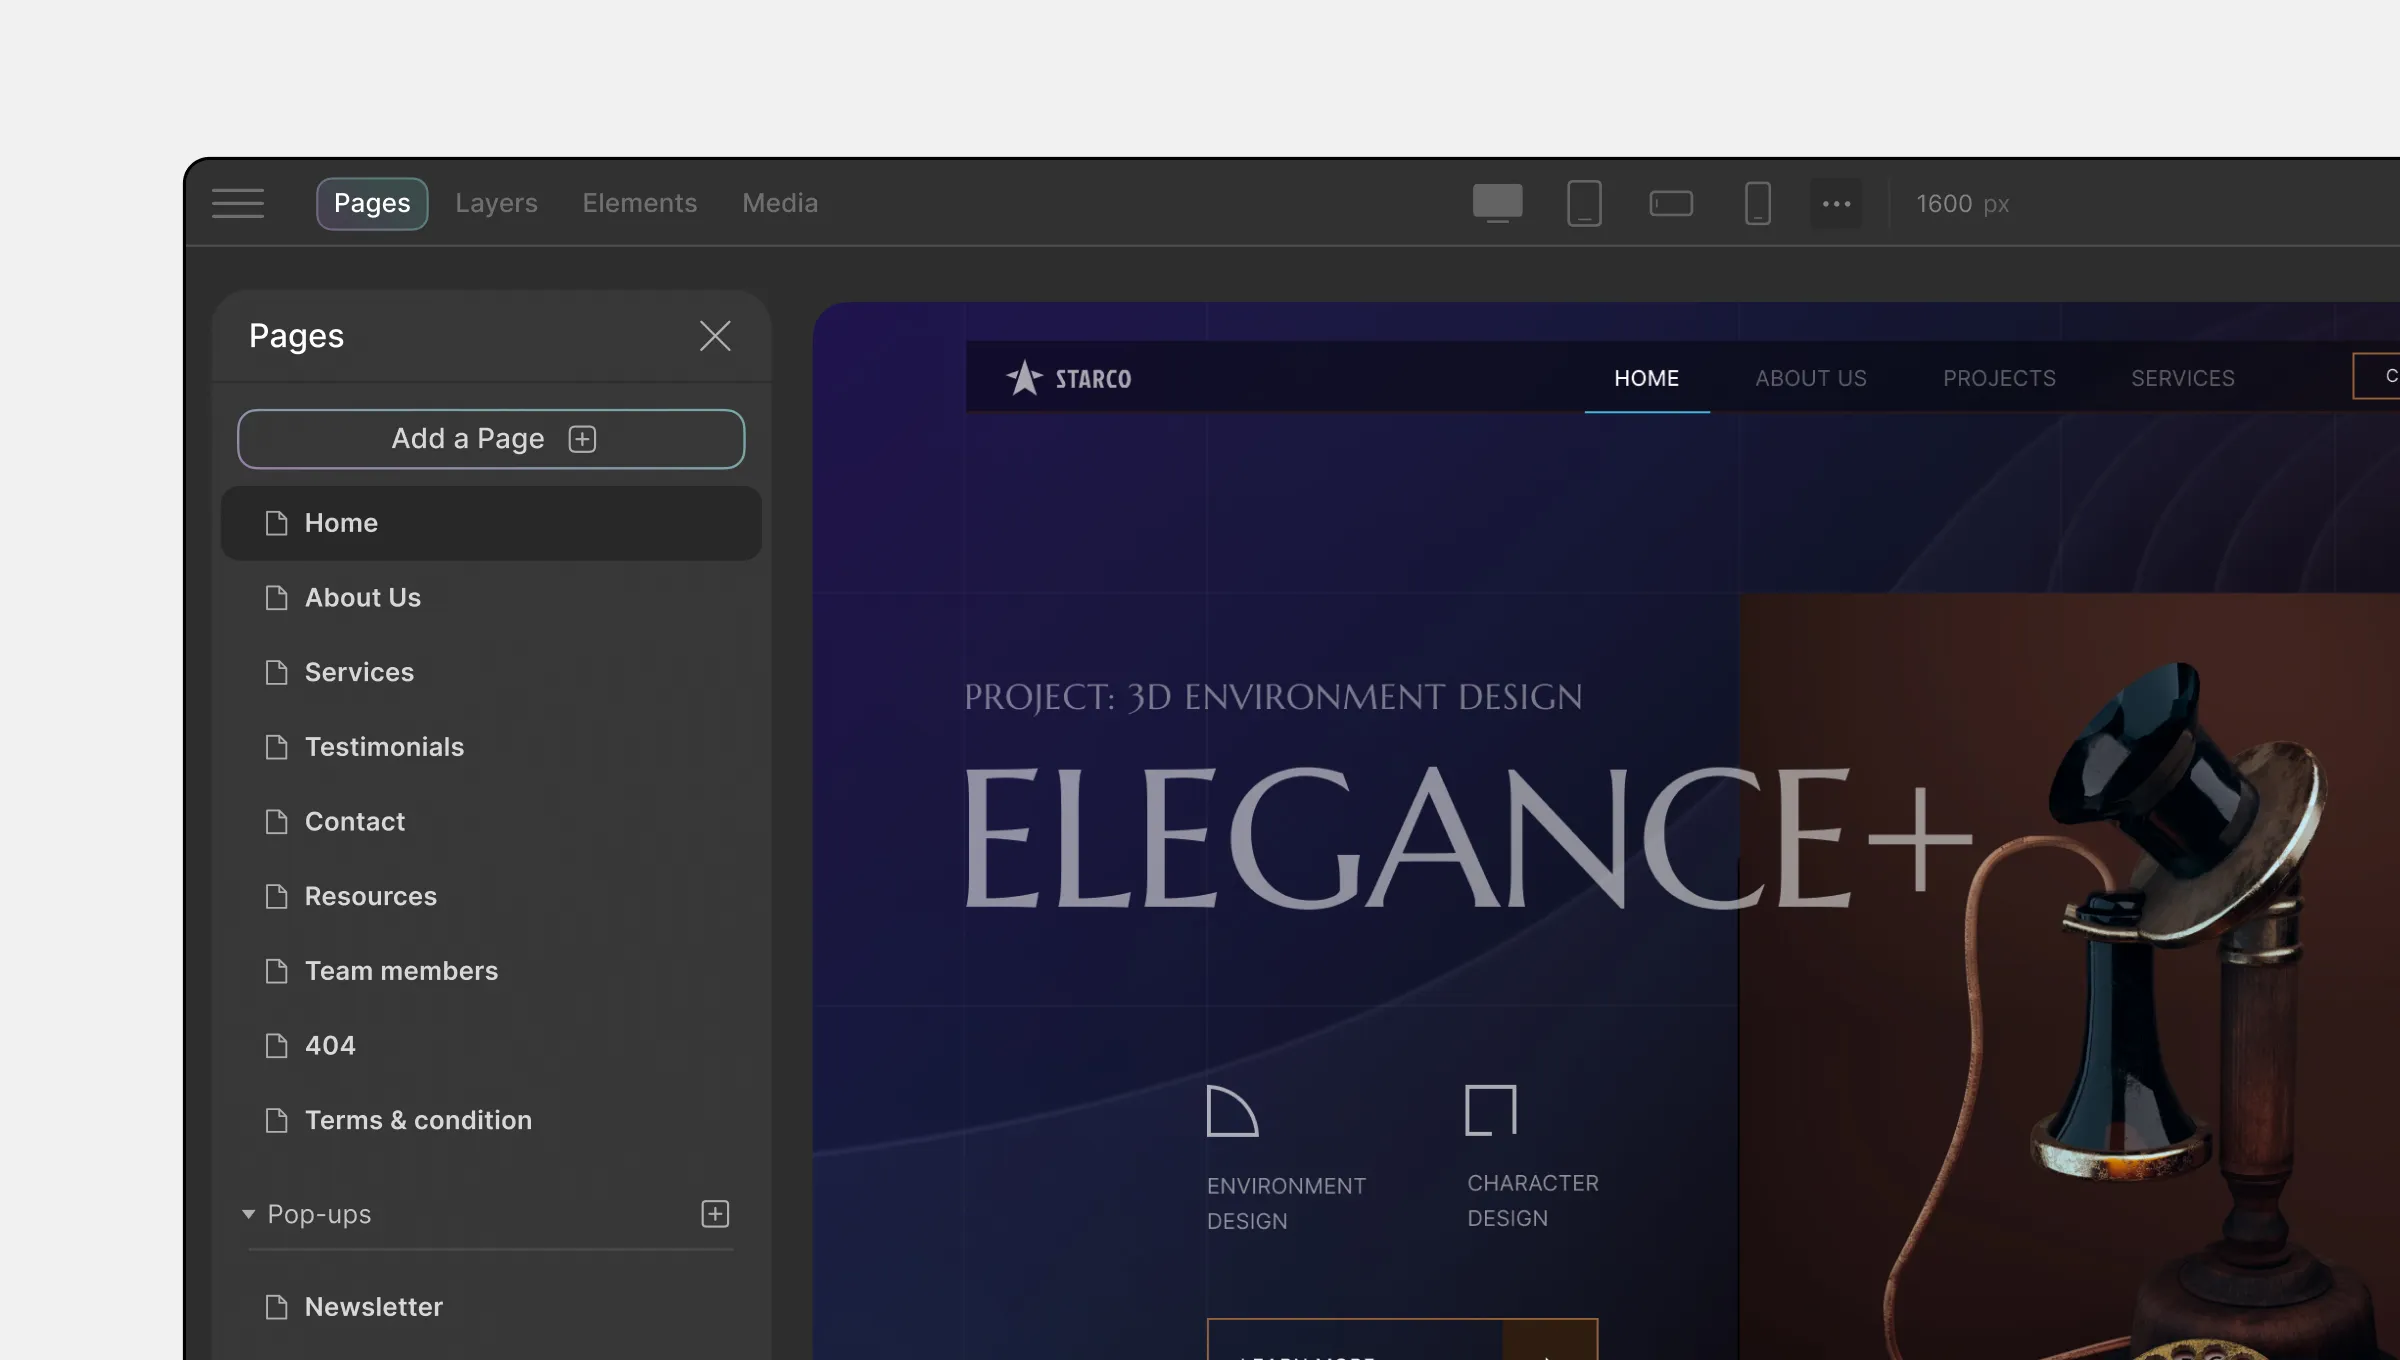Click the Add a Page button
The height and width of the screenshot is (1360, 2400).
(x=491, y=439)
